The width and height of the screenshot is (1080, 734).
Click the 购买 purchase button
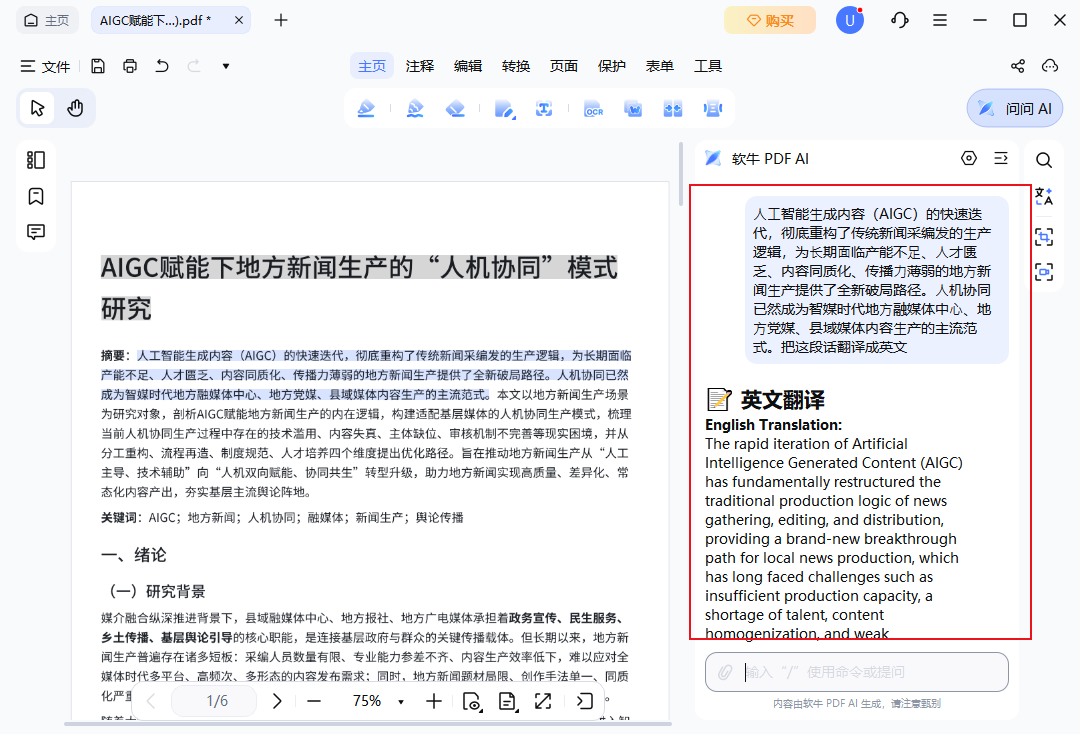770,20
